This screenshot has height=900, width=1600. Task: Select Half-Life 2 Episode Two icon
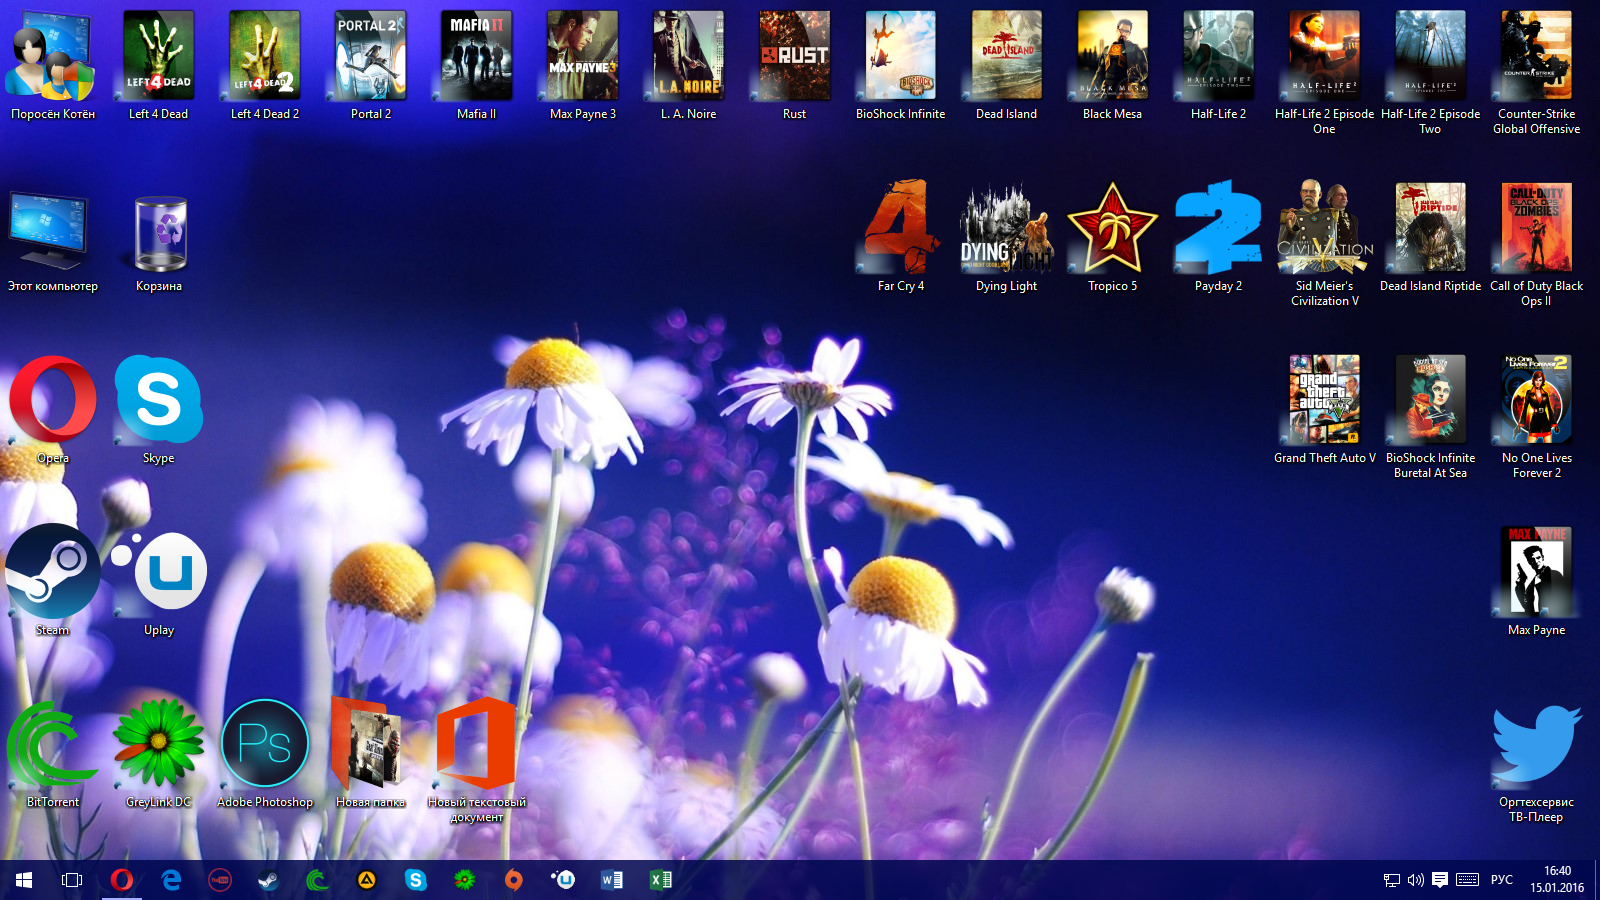[1430, 56]
